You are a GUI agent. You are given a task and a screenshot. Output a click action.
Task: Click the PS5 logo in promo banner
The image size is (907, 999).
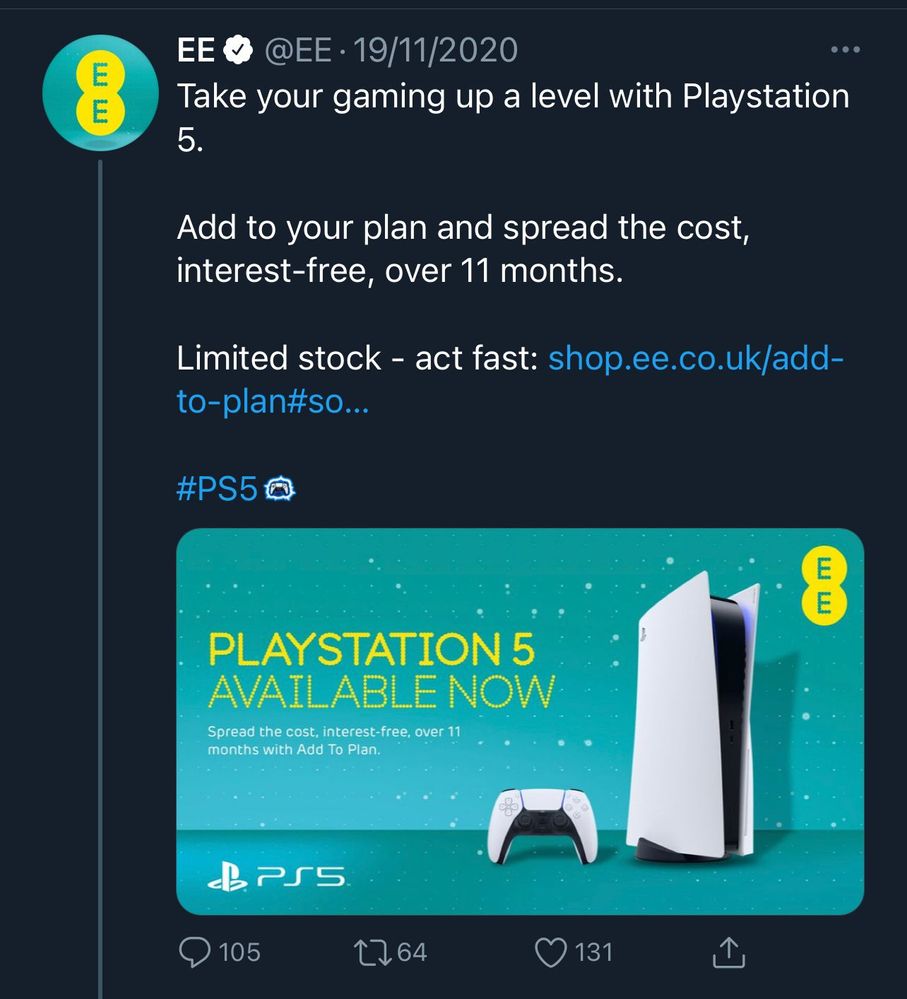click(x=276, y=877)
